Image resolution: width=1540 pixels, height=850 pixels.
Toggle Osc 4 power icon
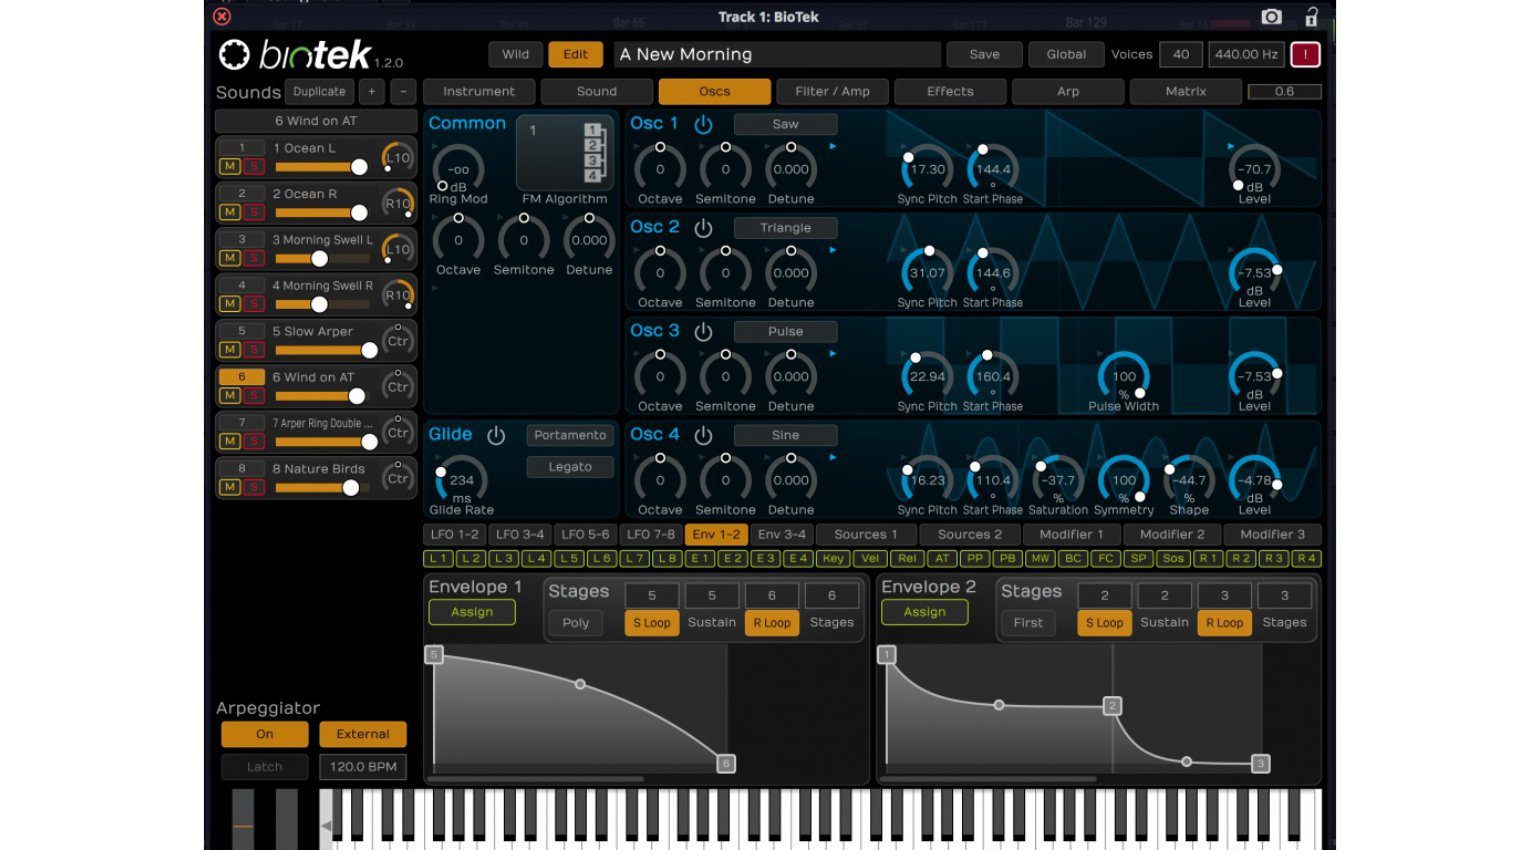coord(703,435)
